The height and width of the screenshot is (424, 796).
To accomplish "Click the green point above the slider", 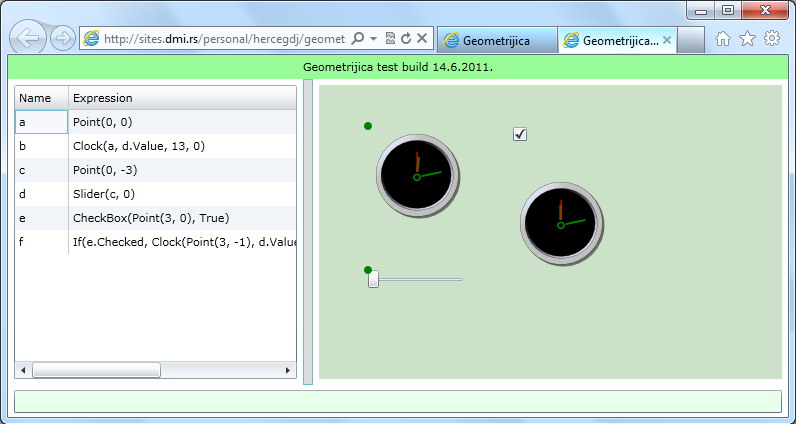I will (368, 270).
